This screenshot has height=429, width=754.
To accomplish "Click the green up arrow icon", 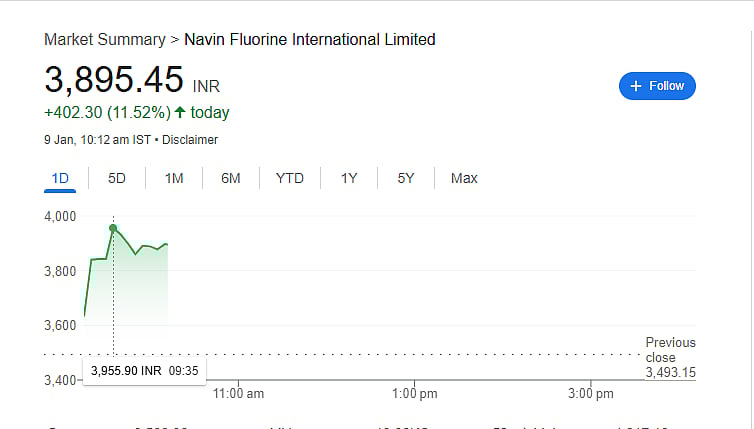I will coord(180,112).
